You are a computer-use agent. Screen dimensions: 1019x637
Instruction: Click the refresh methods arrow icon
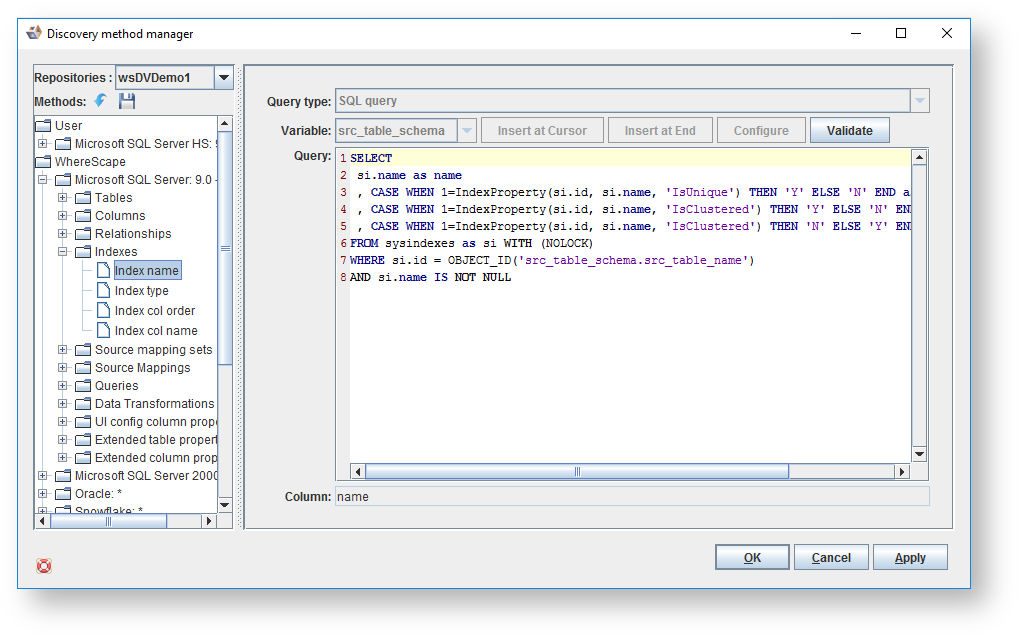click(x=101, y=101)
